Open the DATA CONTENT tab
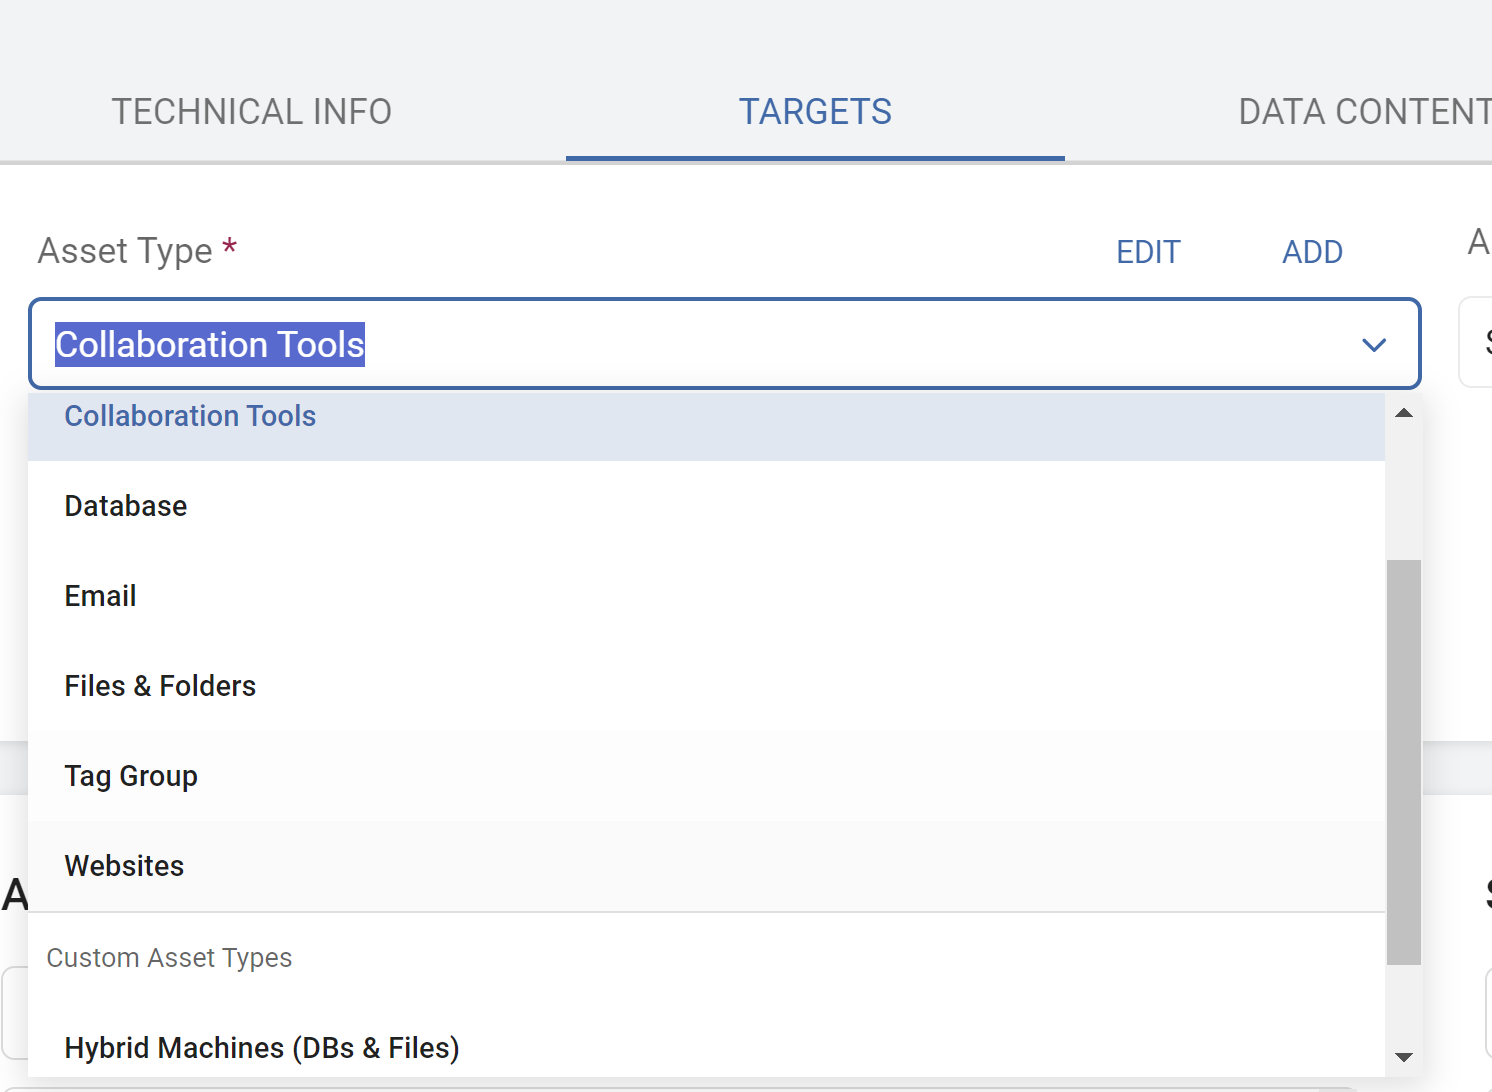This screenshot has height=1092, width=1492. [1364, 112]
